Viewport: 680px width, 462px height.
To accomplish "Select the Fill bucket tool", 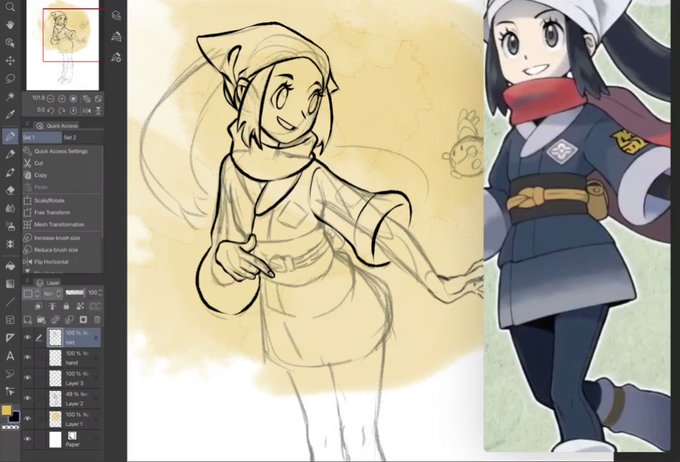I will [10, 265].
